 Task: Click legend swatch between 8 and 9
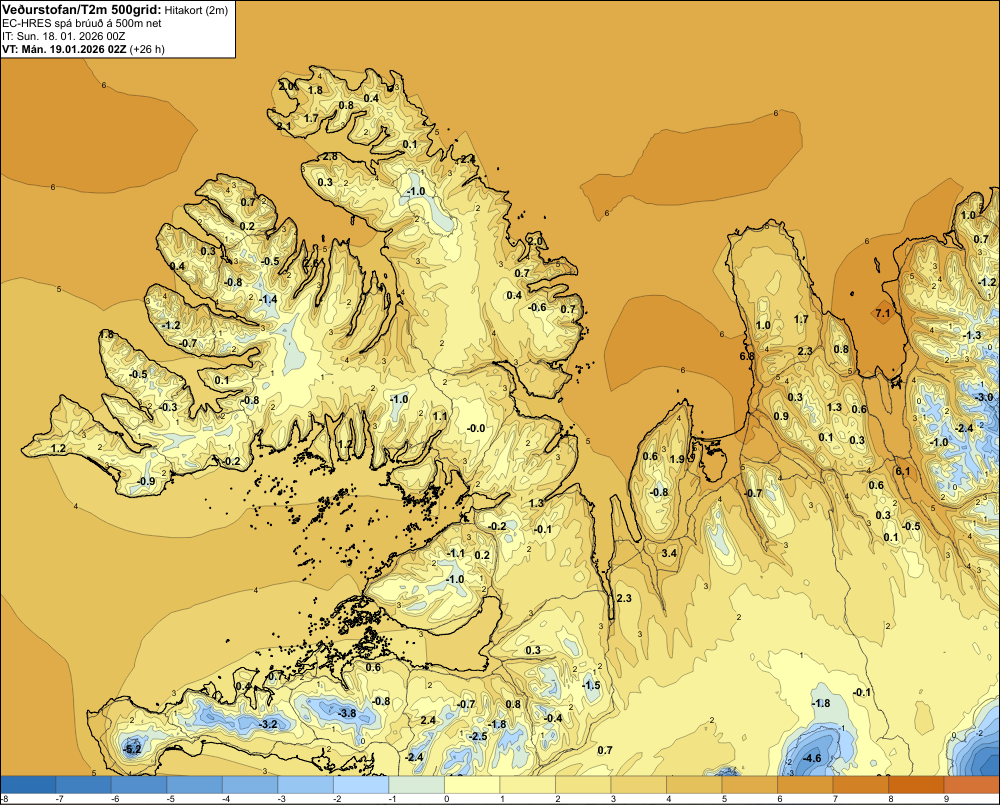pos(916,784)
